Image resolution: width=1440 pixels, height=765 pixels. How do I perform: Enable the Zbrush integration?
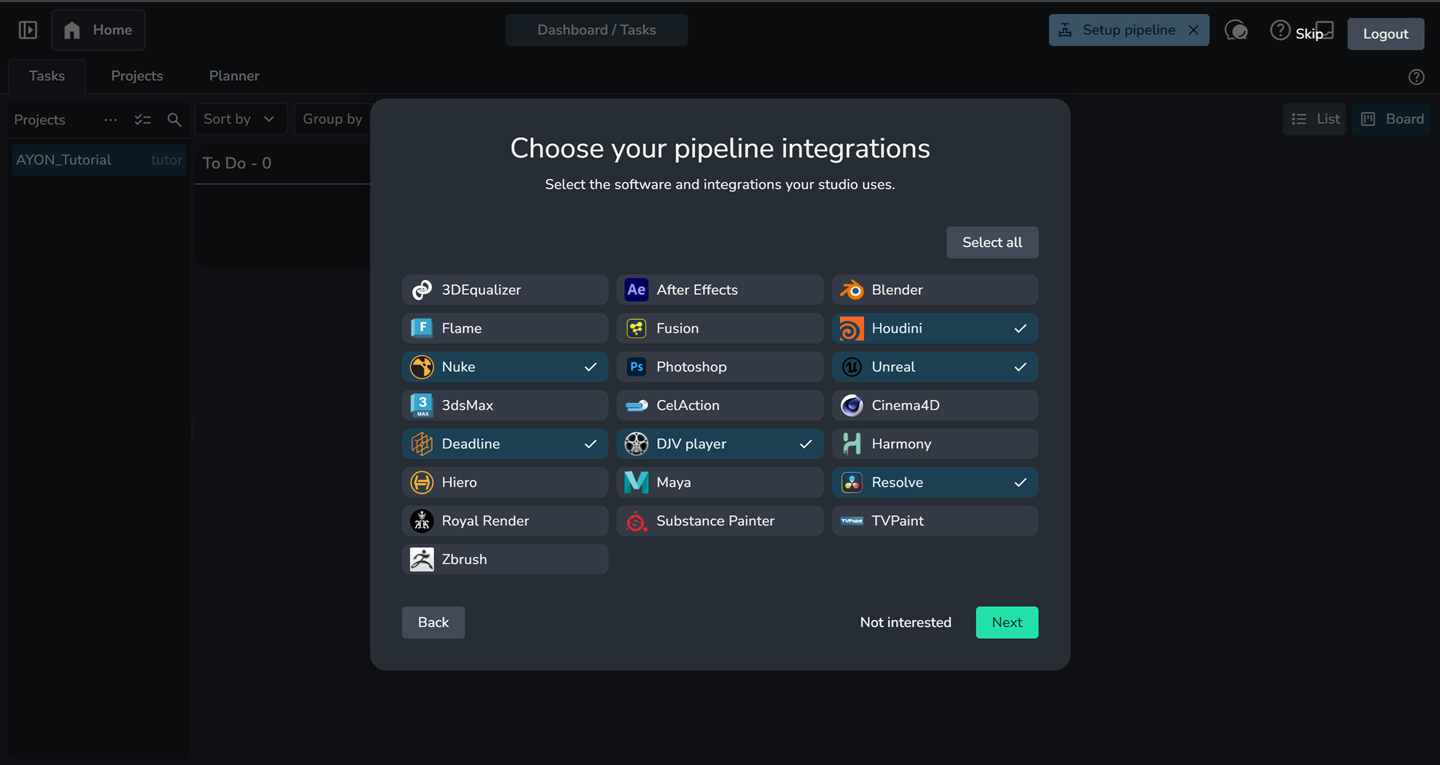point(505,559)
